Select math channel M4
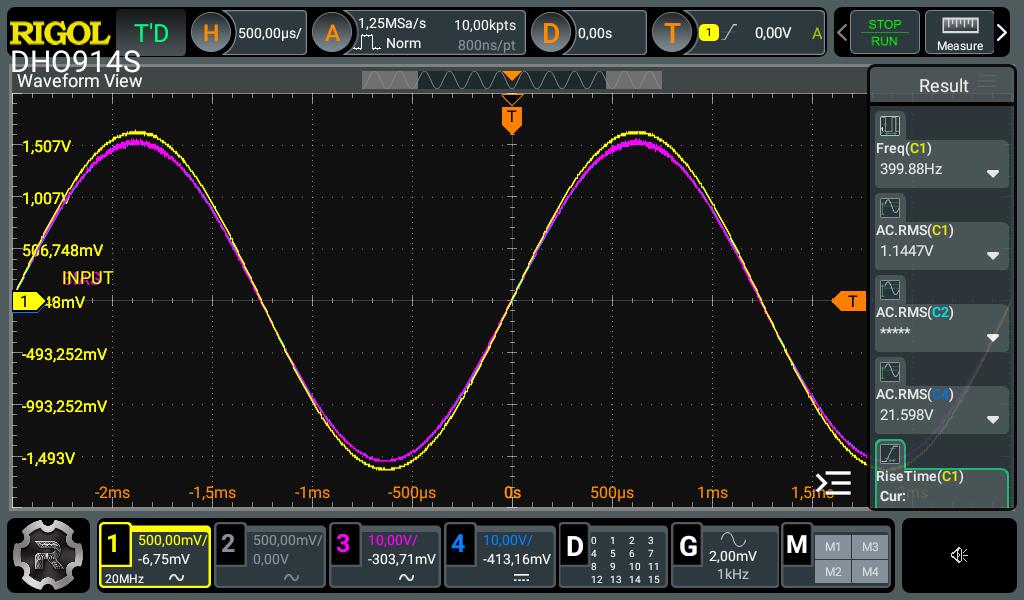The image size is (1024, 600). [870, 572]
